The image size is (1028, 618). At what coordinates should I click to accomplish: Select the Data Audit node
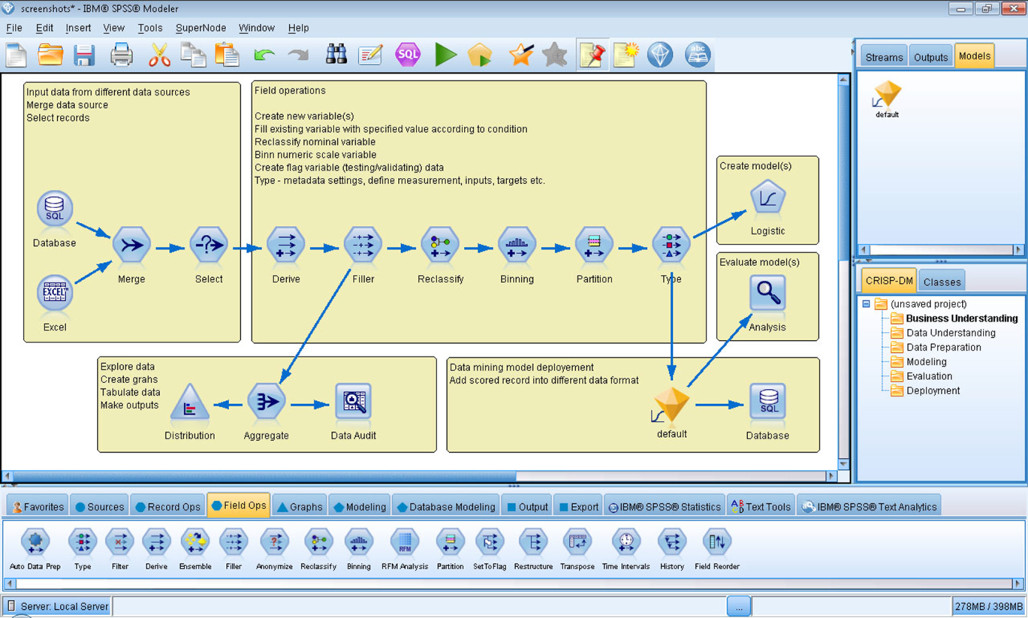point(353,402)
